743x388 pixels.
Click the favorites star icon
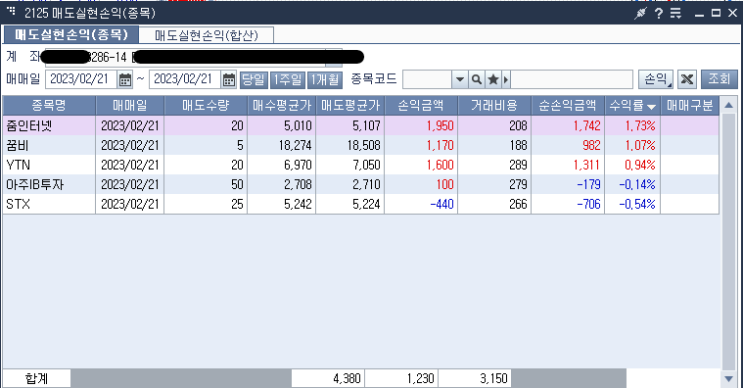(x=493, y=79)
